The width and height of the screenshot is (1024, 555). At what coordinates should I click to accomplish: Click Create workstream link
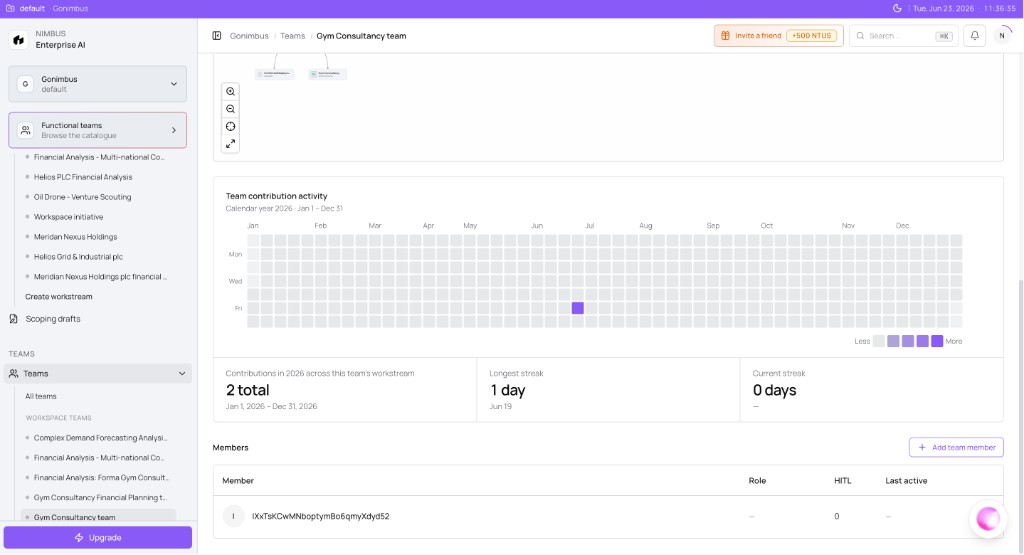pos(59,296)
